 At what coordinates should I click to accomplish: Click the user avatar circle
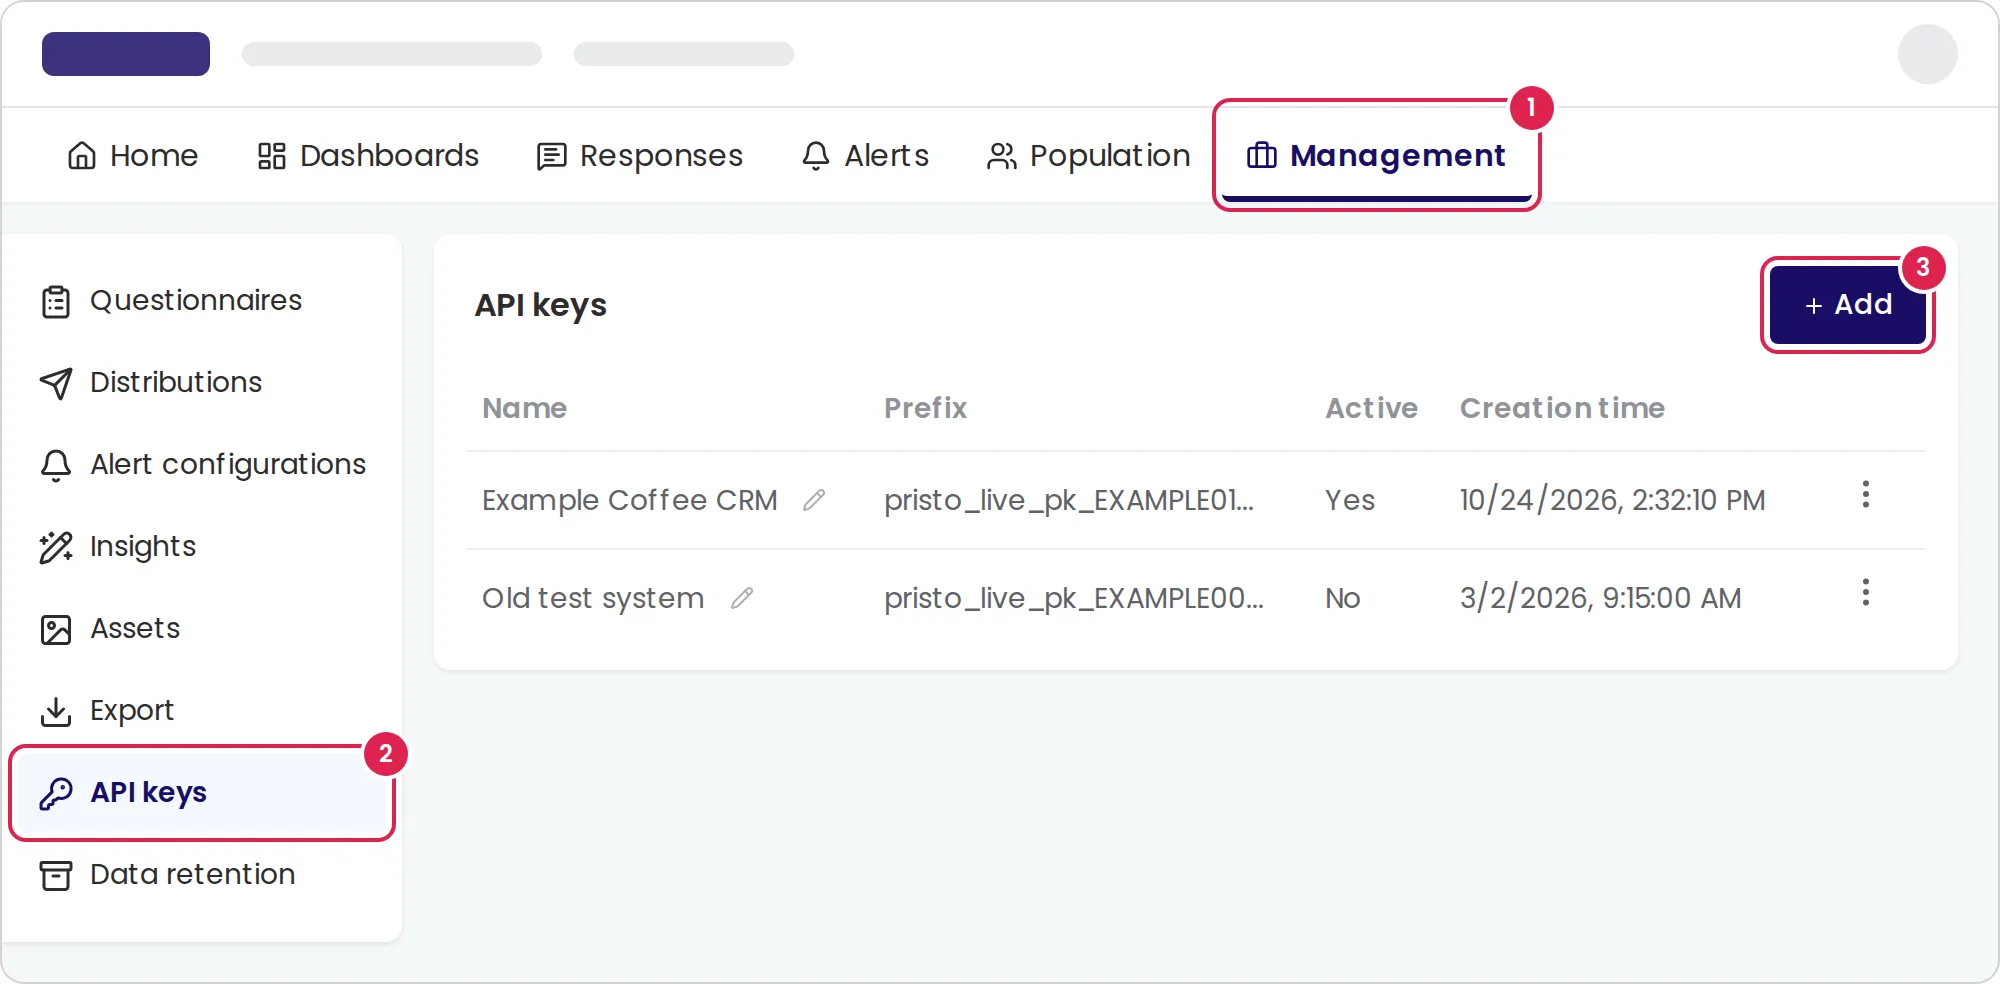tap(1928, 54)
